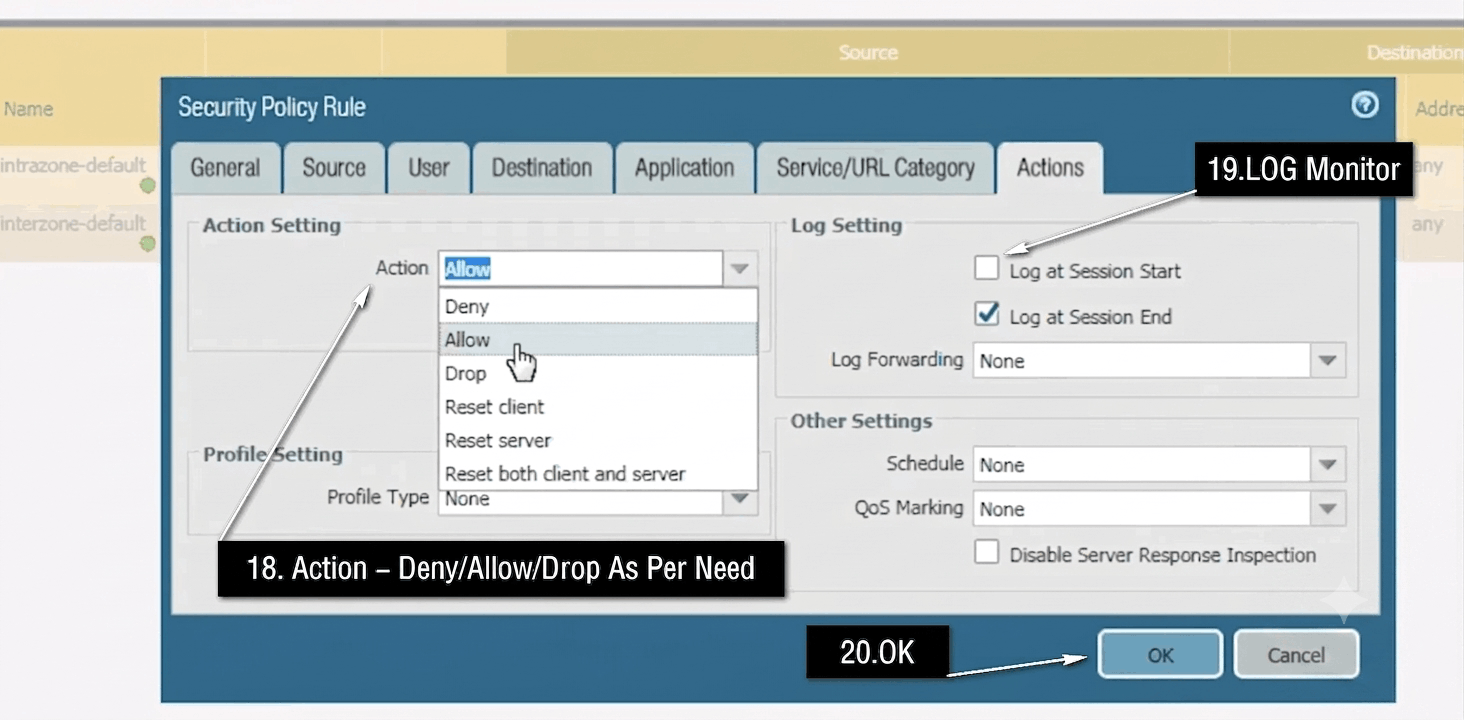Uncheck Log at Session End
The height and width of the screenshot is (720, 1464).
click(x=987, y=314)
